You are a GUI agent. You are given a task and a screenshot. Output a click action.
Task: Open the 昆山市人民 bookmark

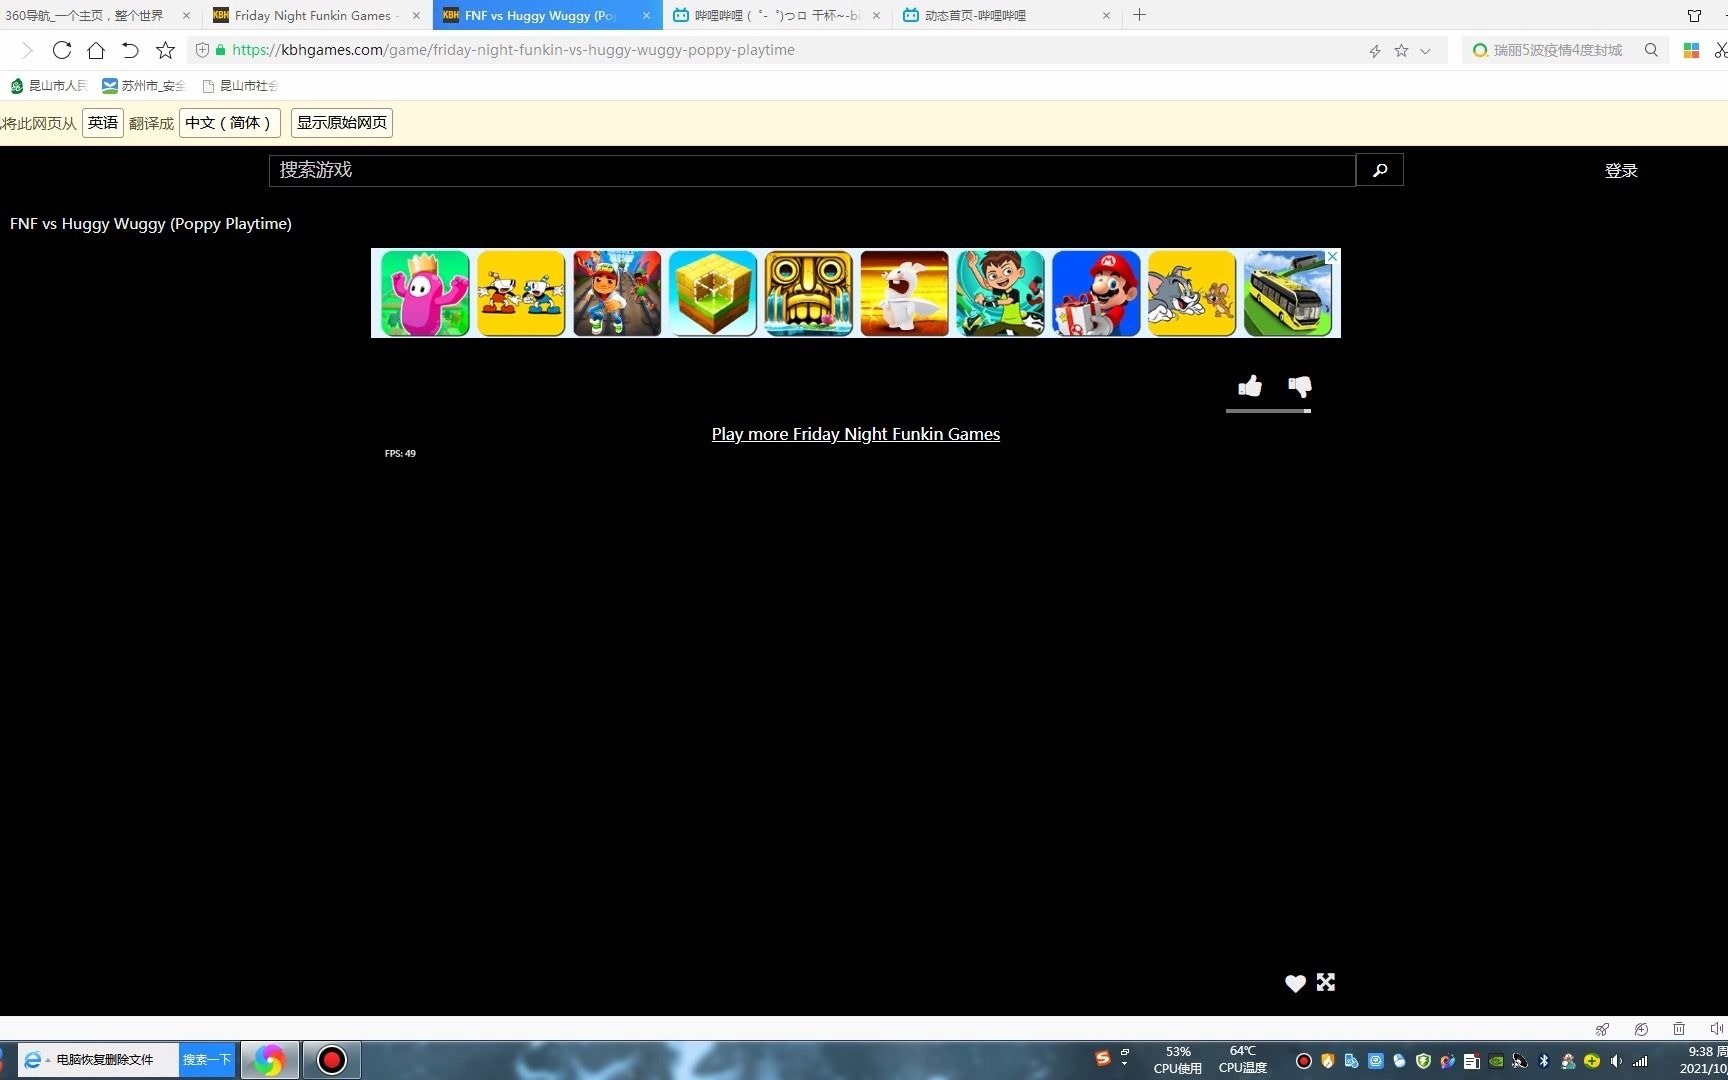(49, 86)
